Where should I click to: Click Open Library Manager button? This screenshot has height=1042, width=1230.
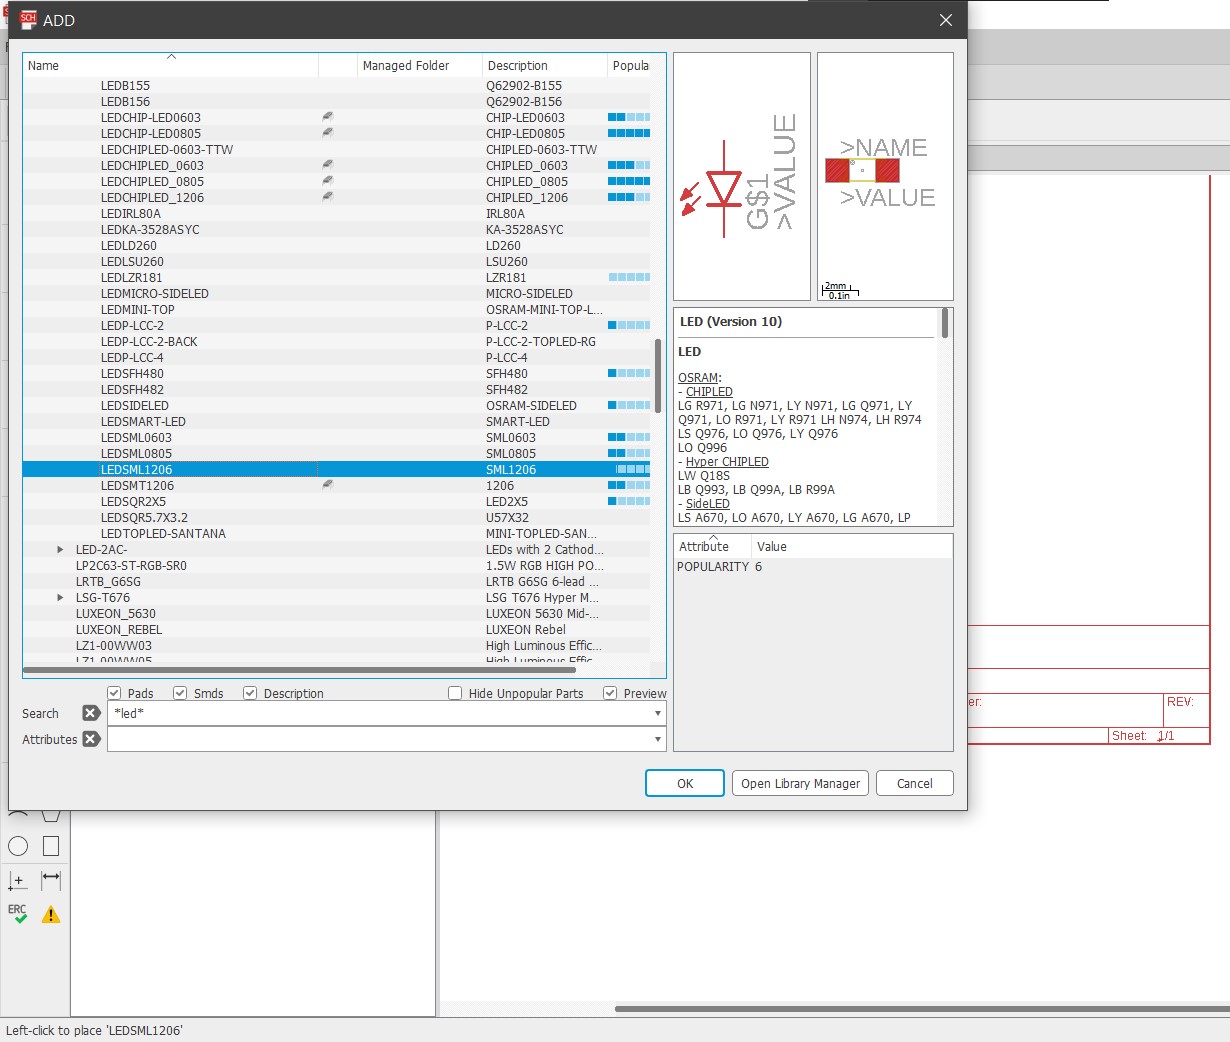[800, 783]
